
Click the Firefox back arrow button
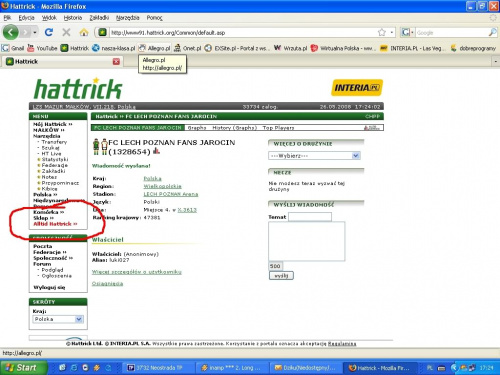tap(11, 32)
